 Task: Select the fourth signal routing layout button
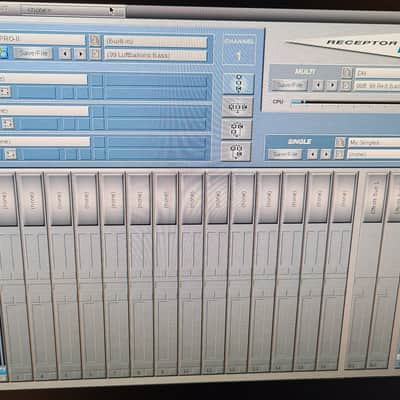tap(236, 151)
